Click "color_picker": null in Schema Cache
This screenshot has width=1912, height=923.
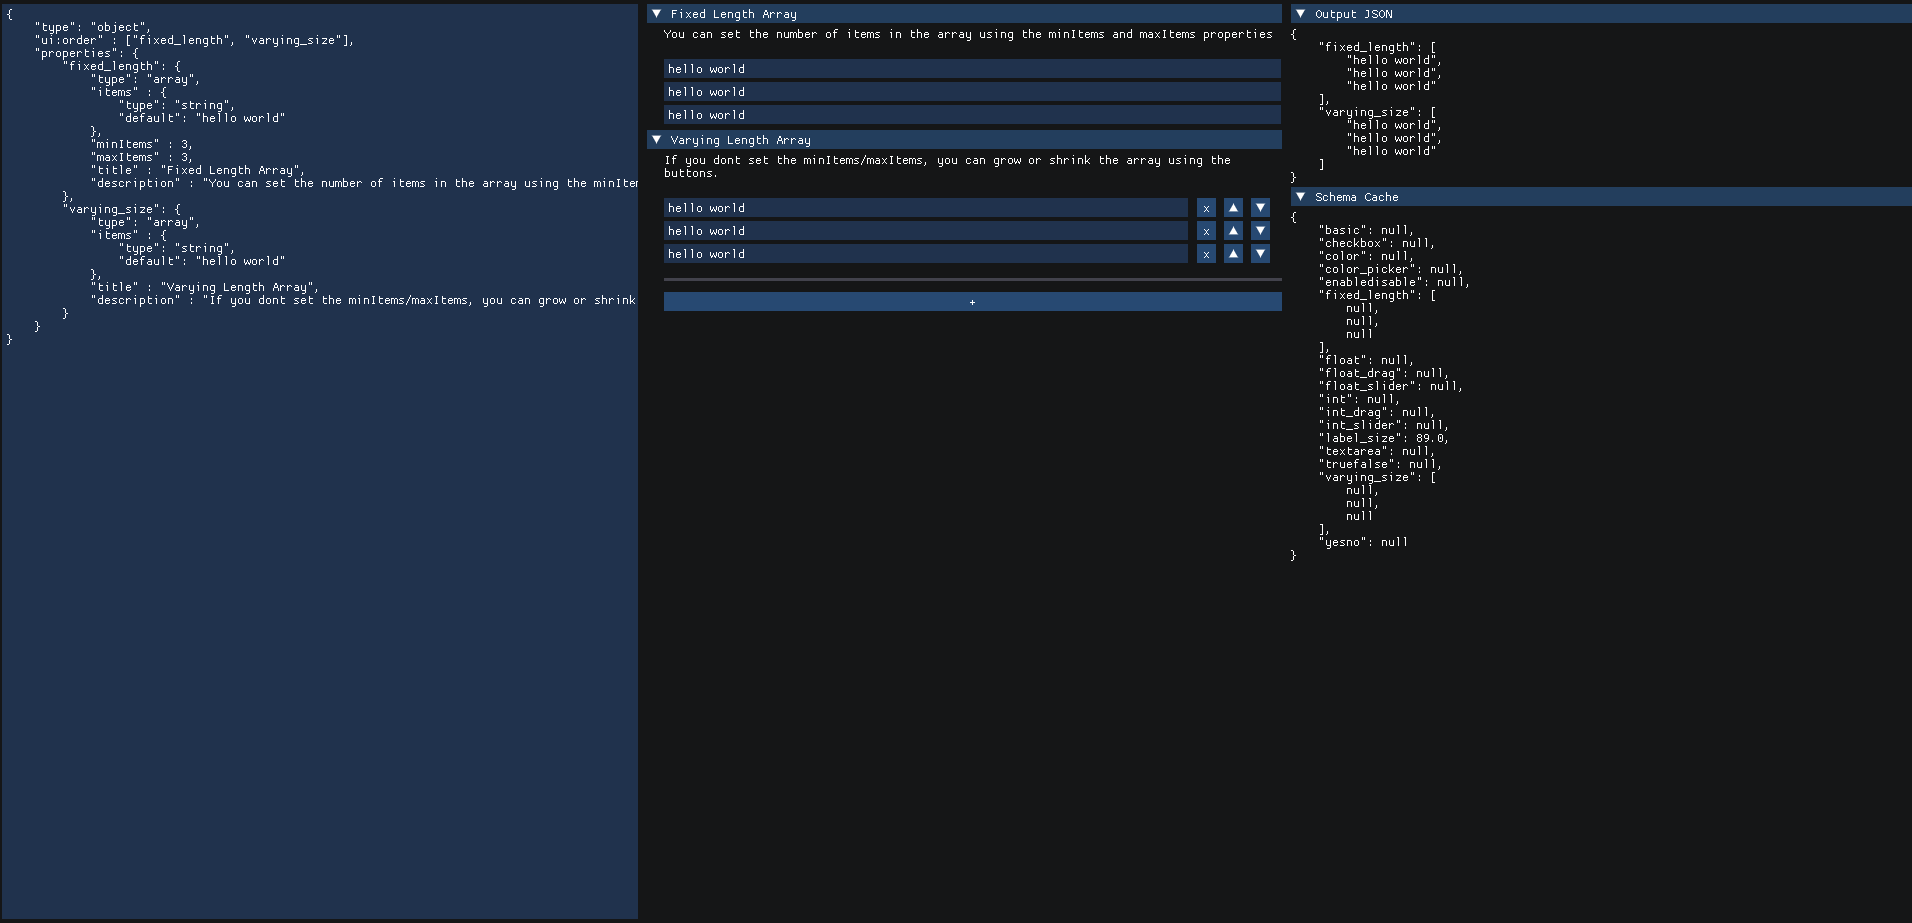point(1391,269)
